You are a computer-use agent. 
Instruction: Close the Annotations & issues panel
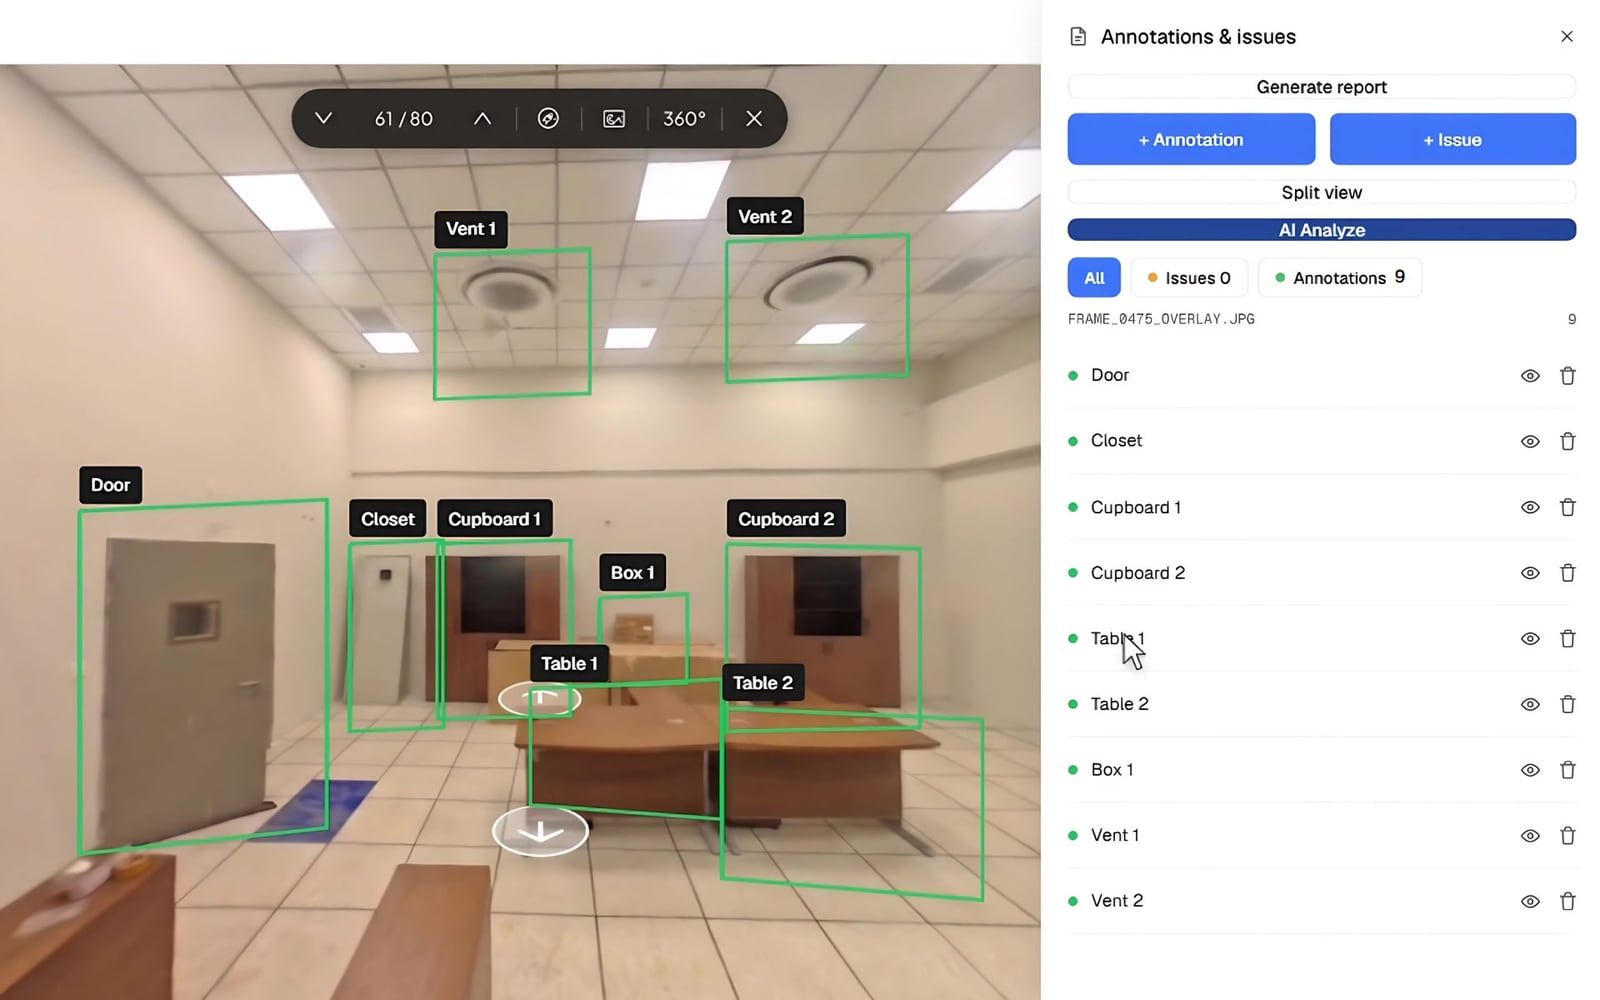pyautogui.click(x=1566, y=36)
